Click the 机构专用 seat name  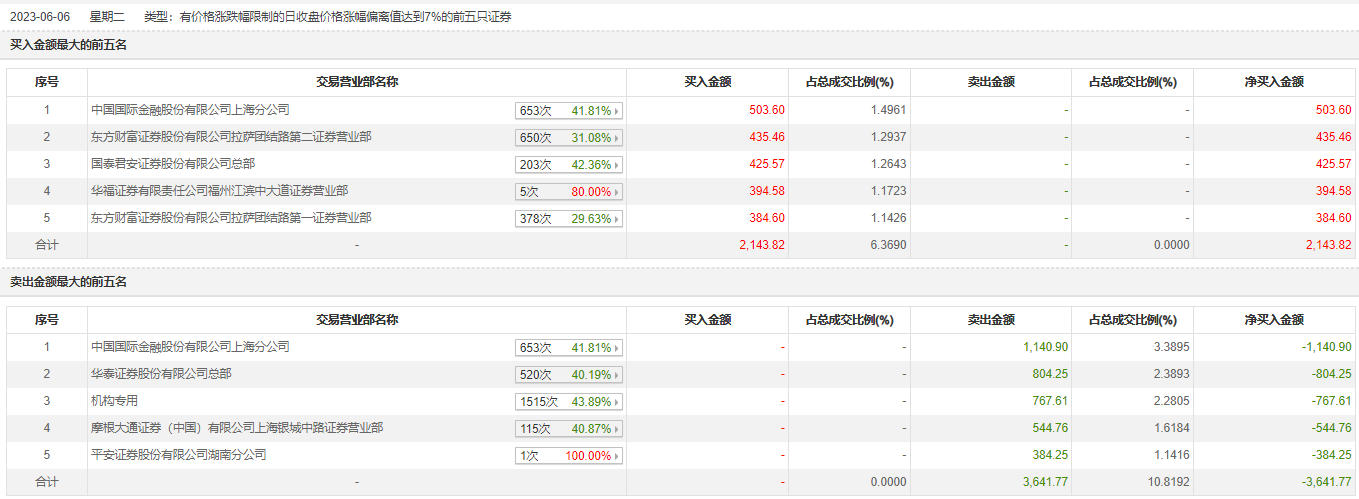point(114,401)
